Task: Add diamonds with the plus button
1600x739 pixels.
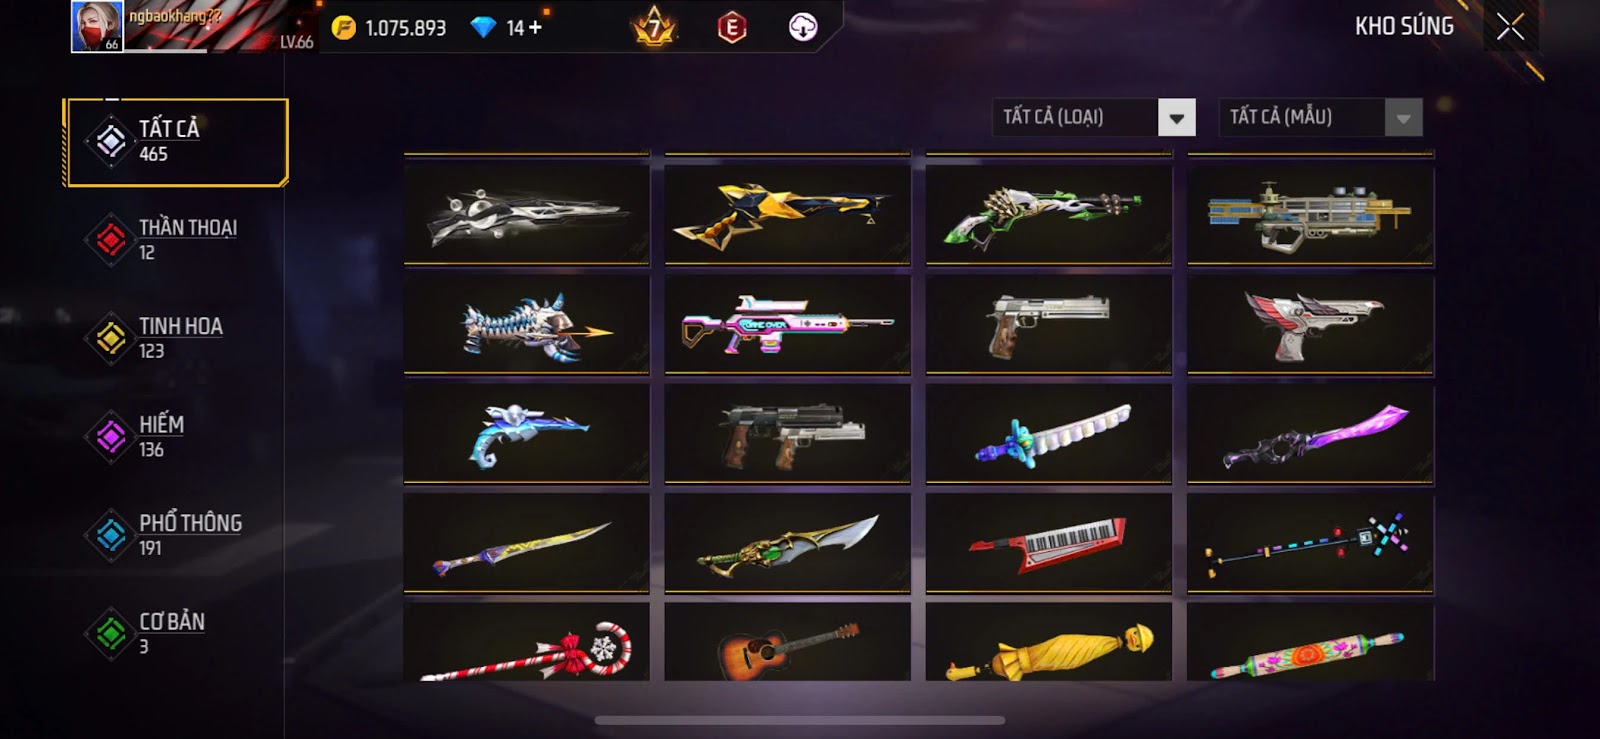Action: click(536, 28)
